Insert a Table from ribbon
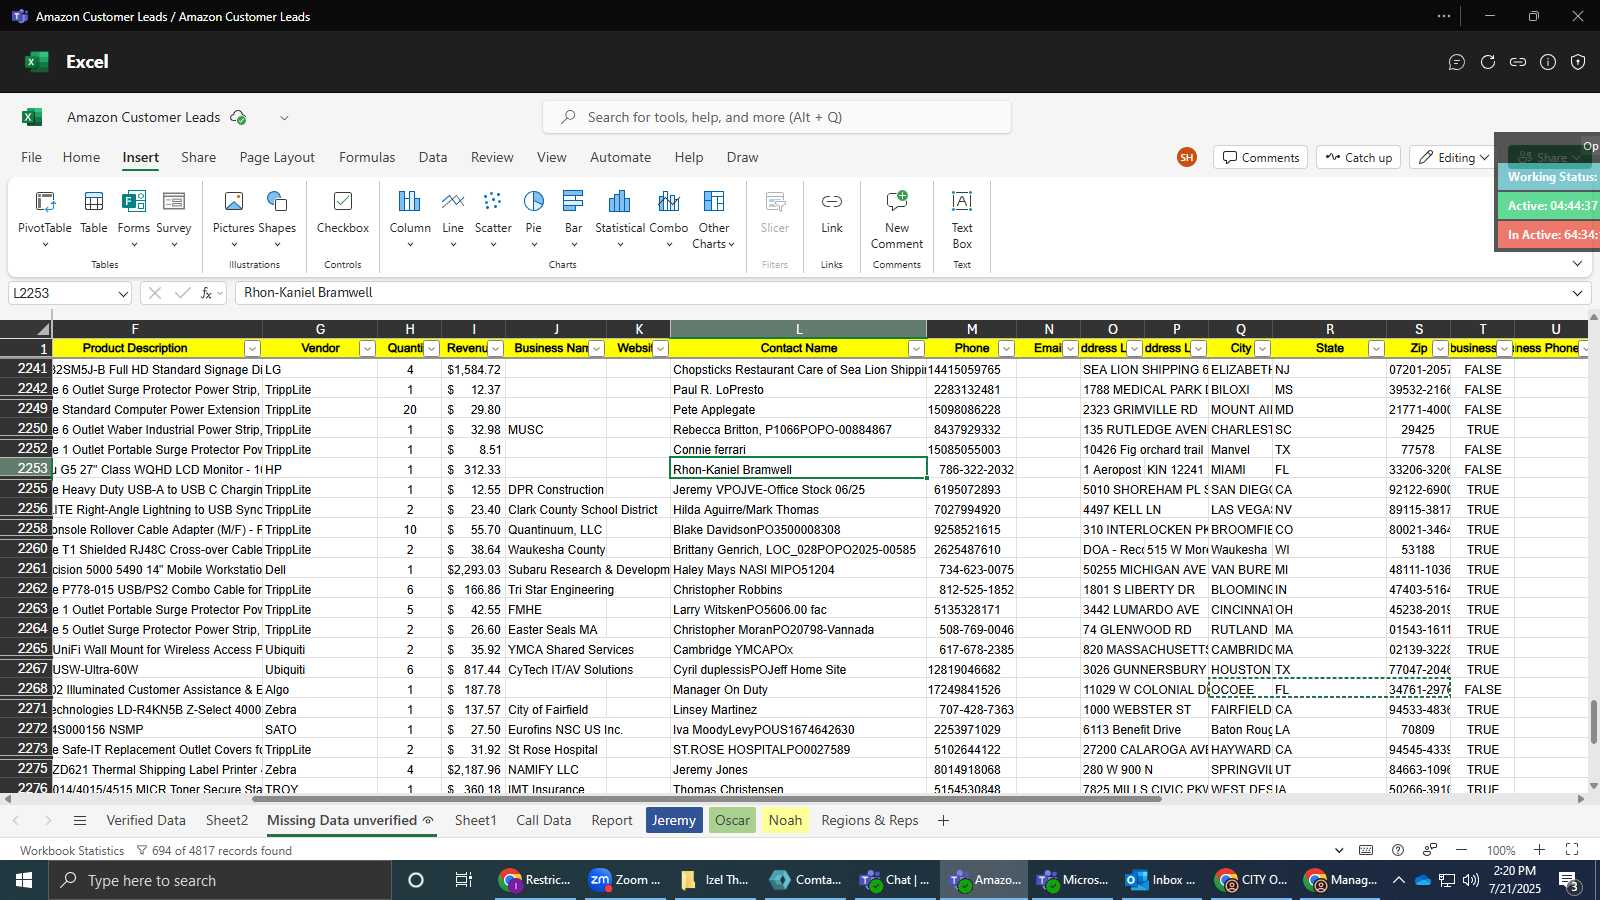The width and height of the screenshot is (1600, 900). tap(94, 212)
